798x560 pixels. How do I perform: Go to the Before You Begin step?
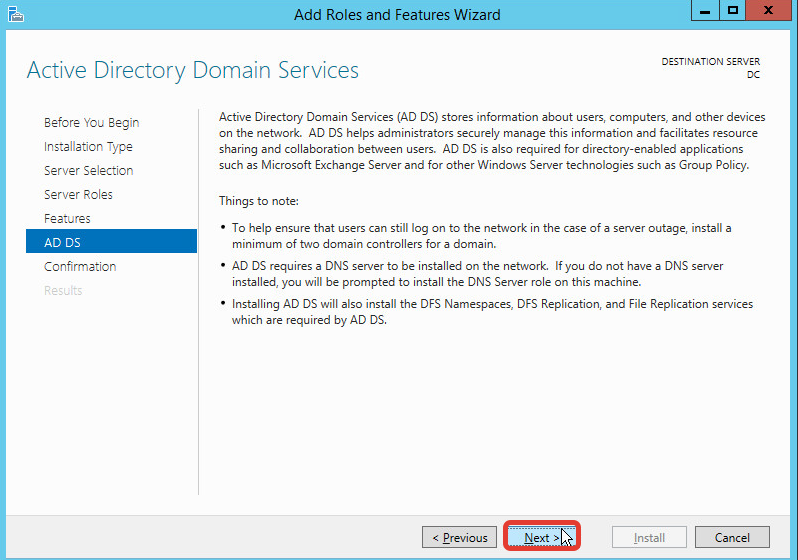coord(91,123)
